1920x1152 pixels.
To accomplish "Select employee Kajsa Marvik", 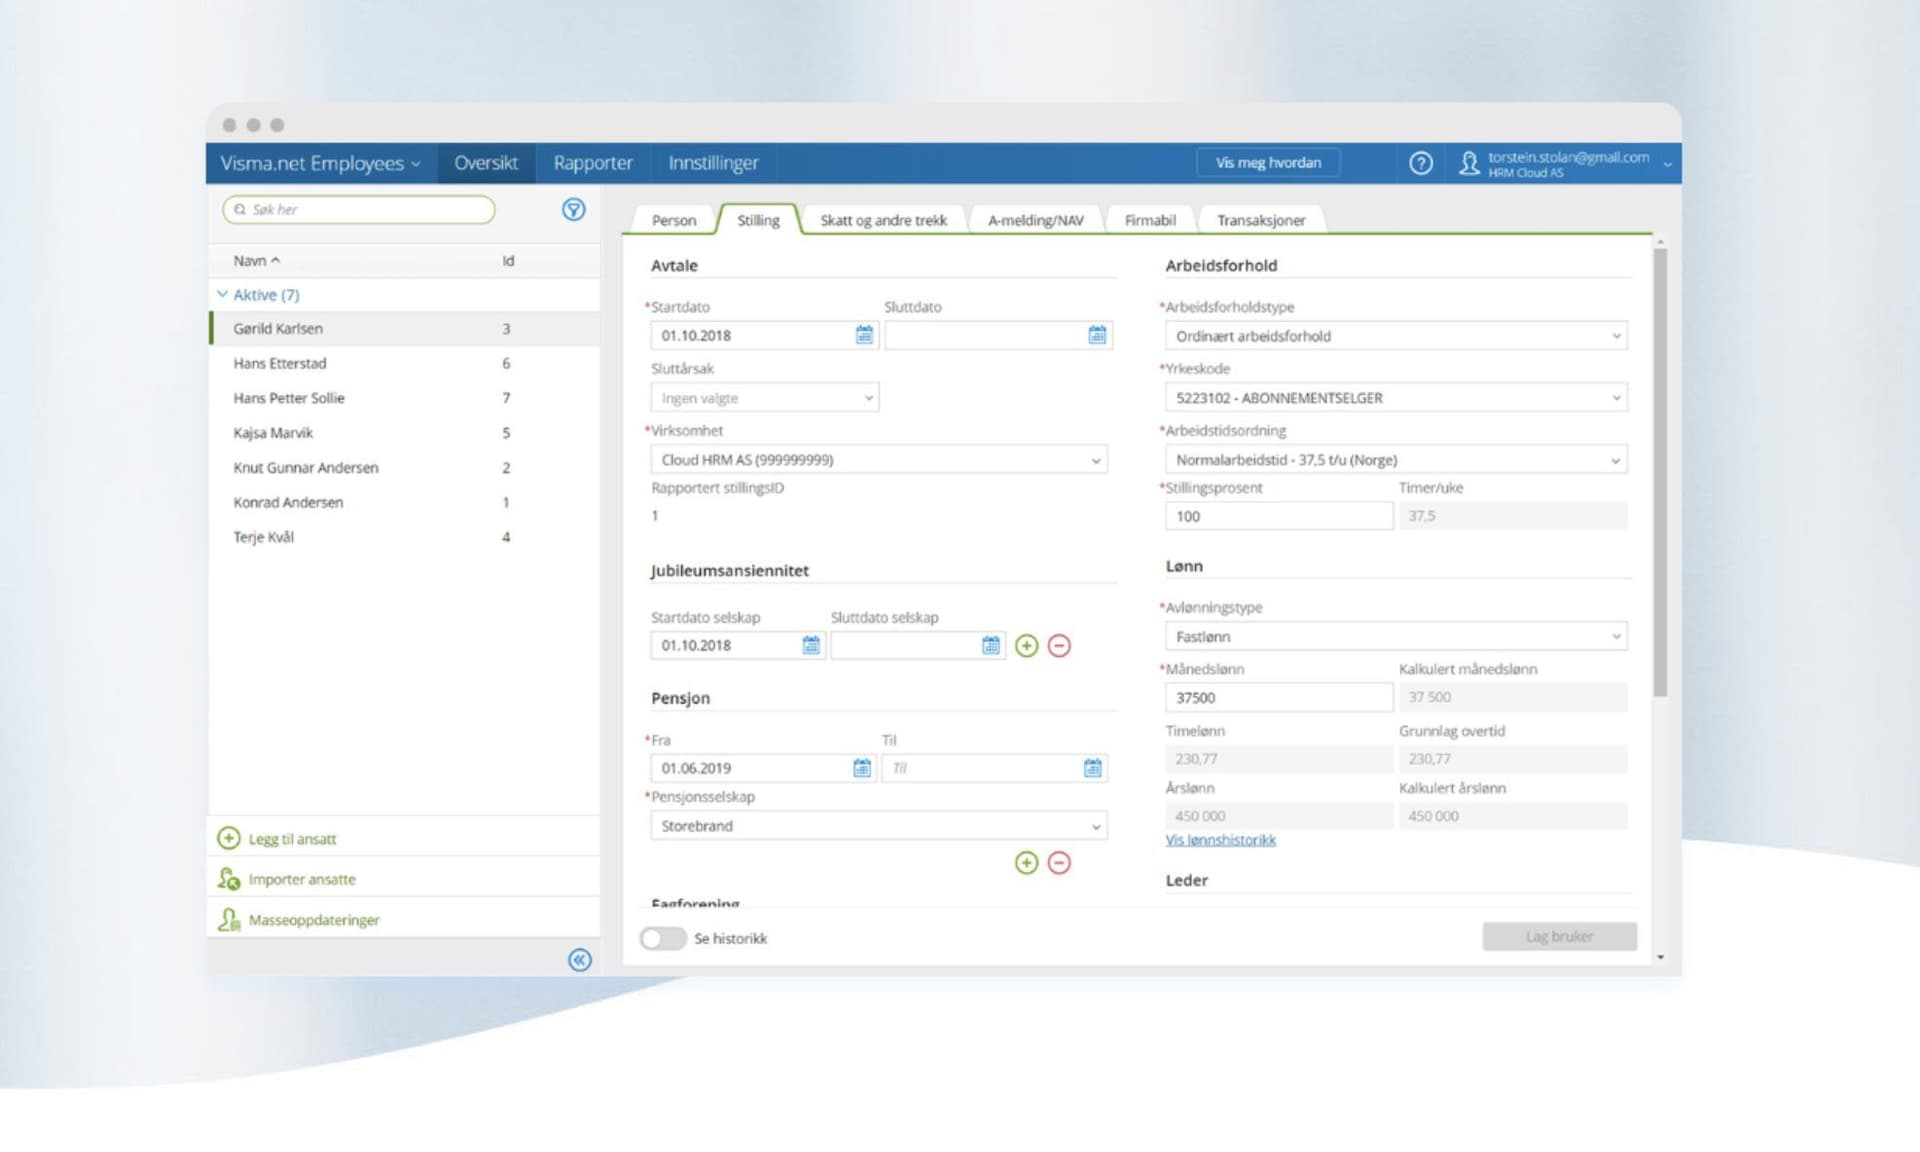I will tap(404, 433).
